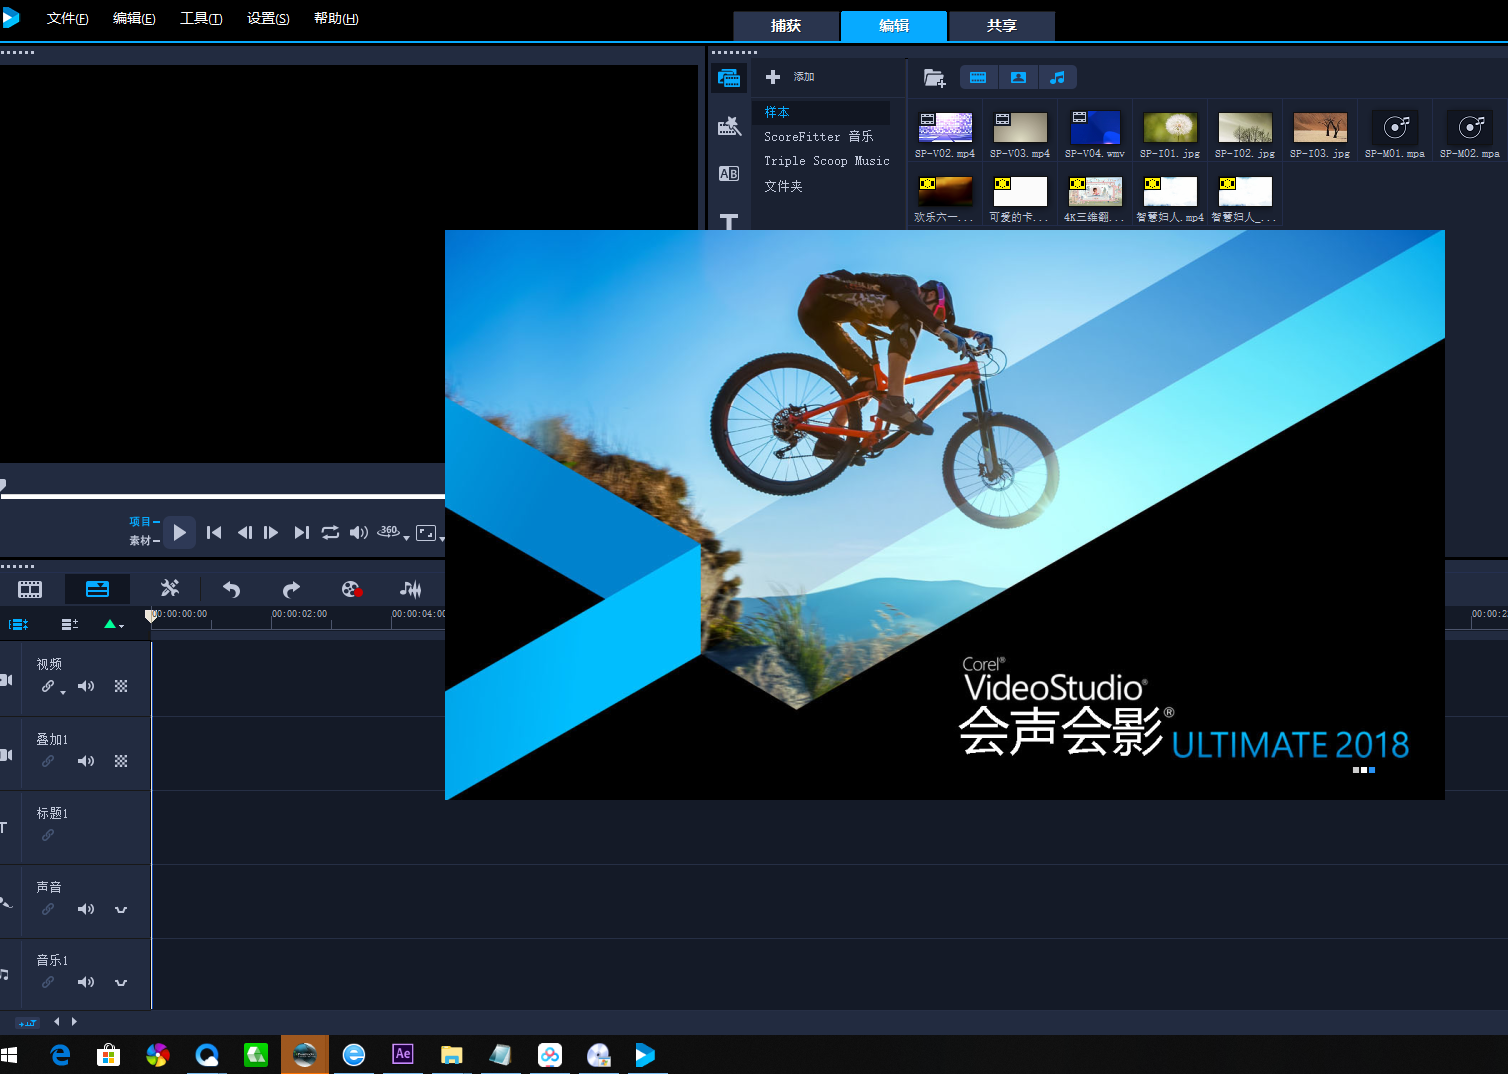
Task: Select 素材 clip playback mode
Action: (143, 540)
